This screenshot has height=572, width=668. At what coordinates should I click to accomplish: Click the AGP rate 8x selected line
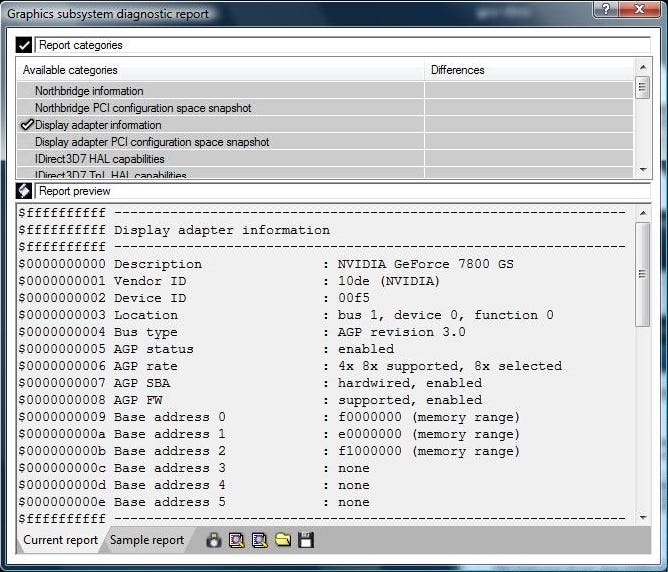pyautogui.click(x=290, y=366)
